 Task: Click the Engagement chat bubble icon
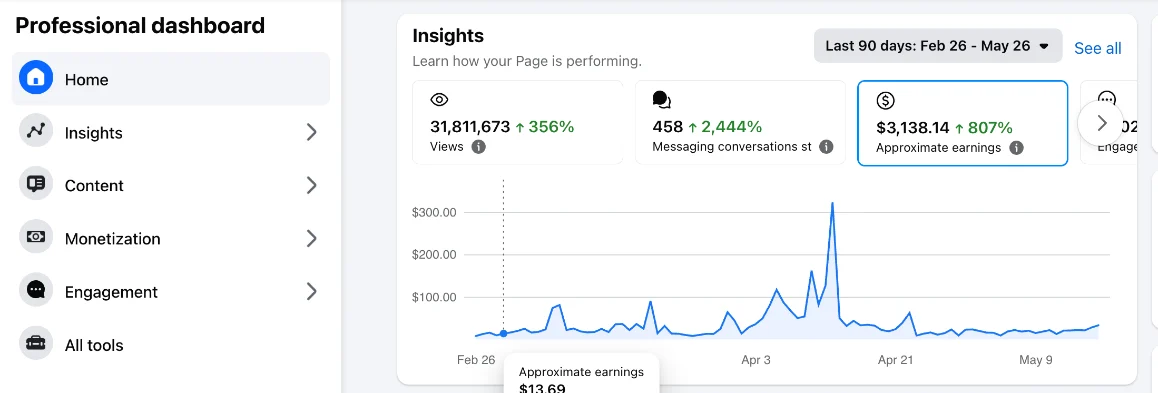[36, 291]
